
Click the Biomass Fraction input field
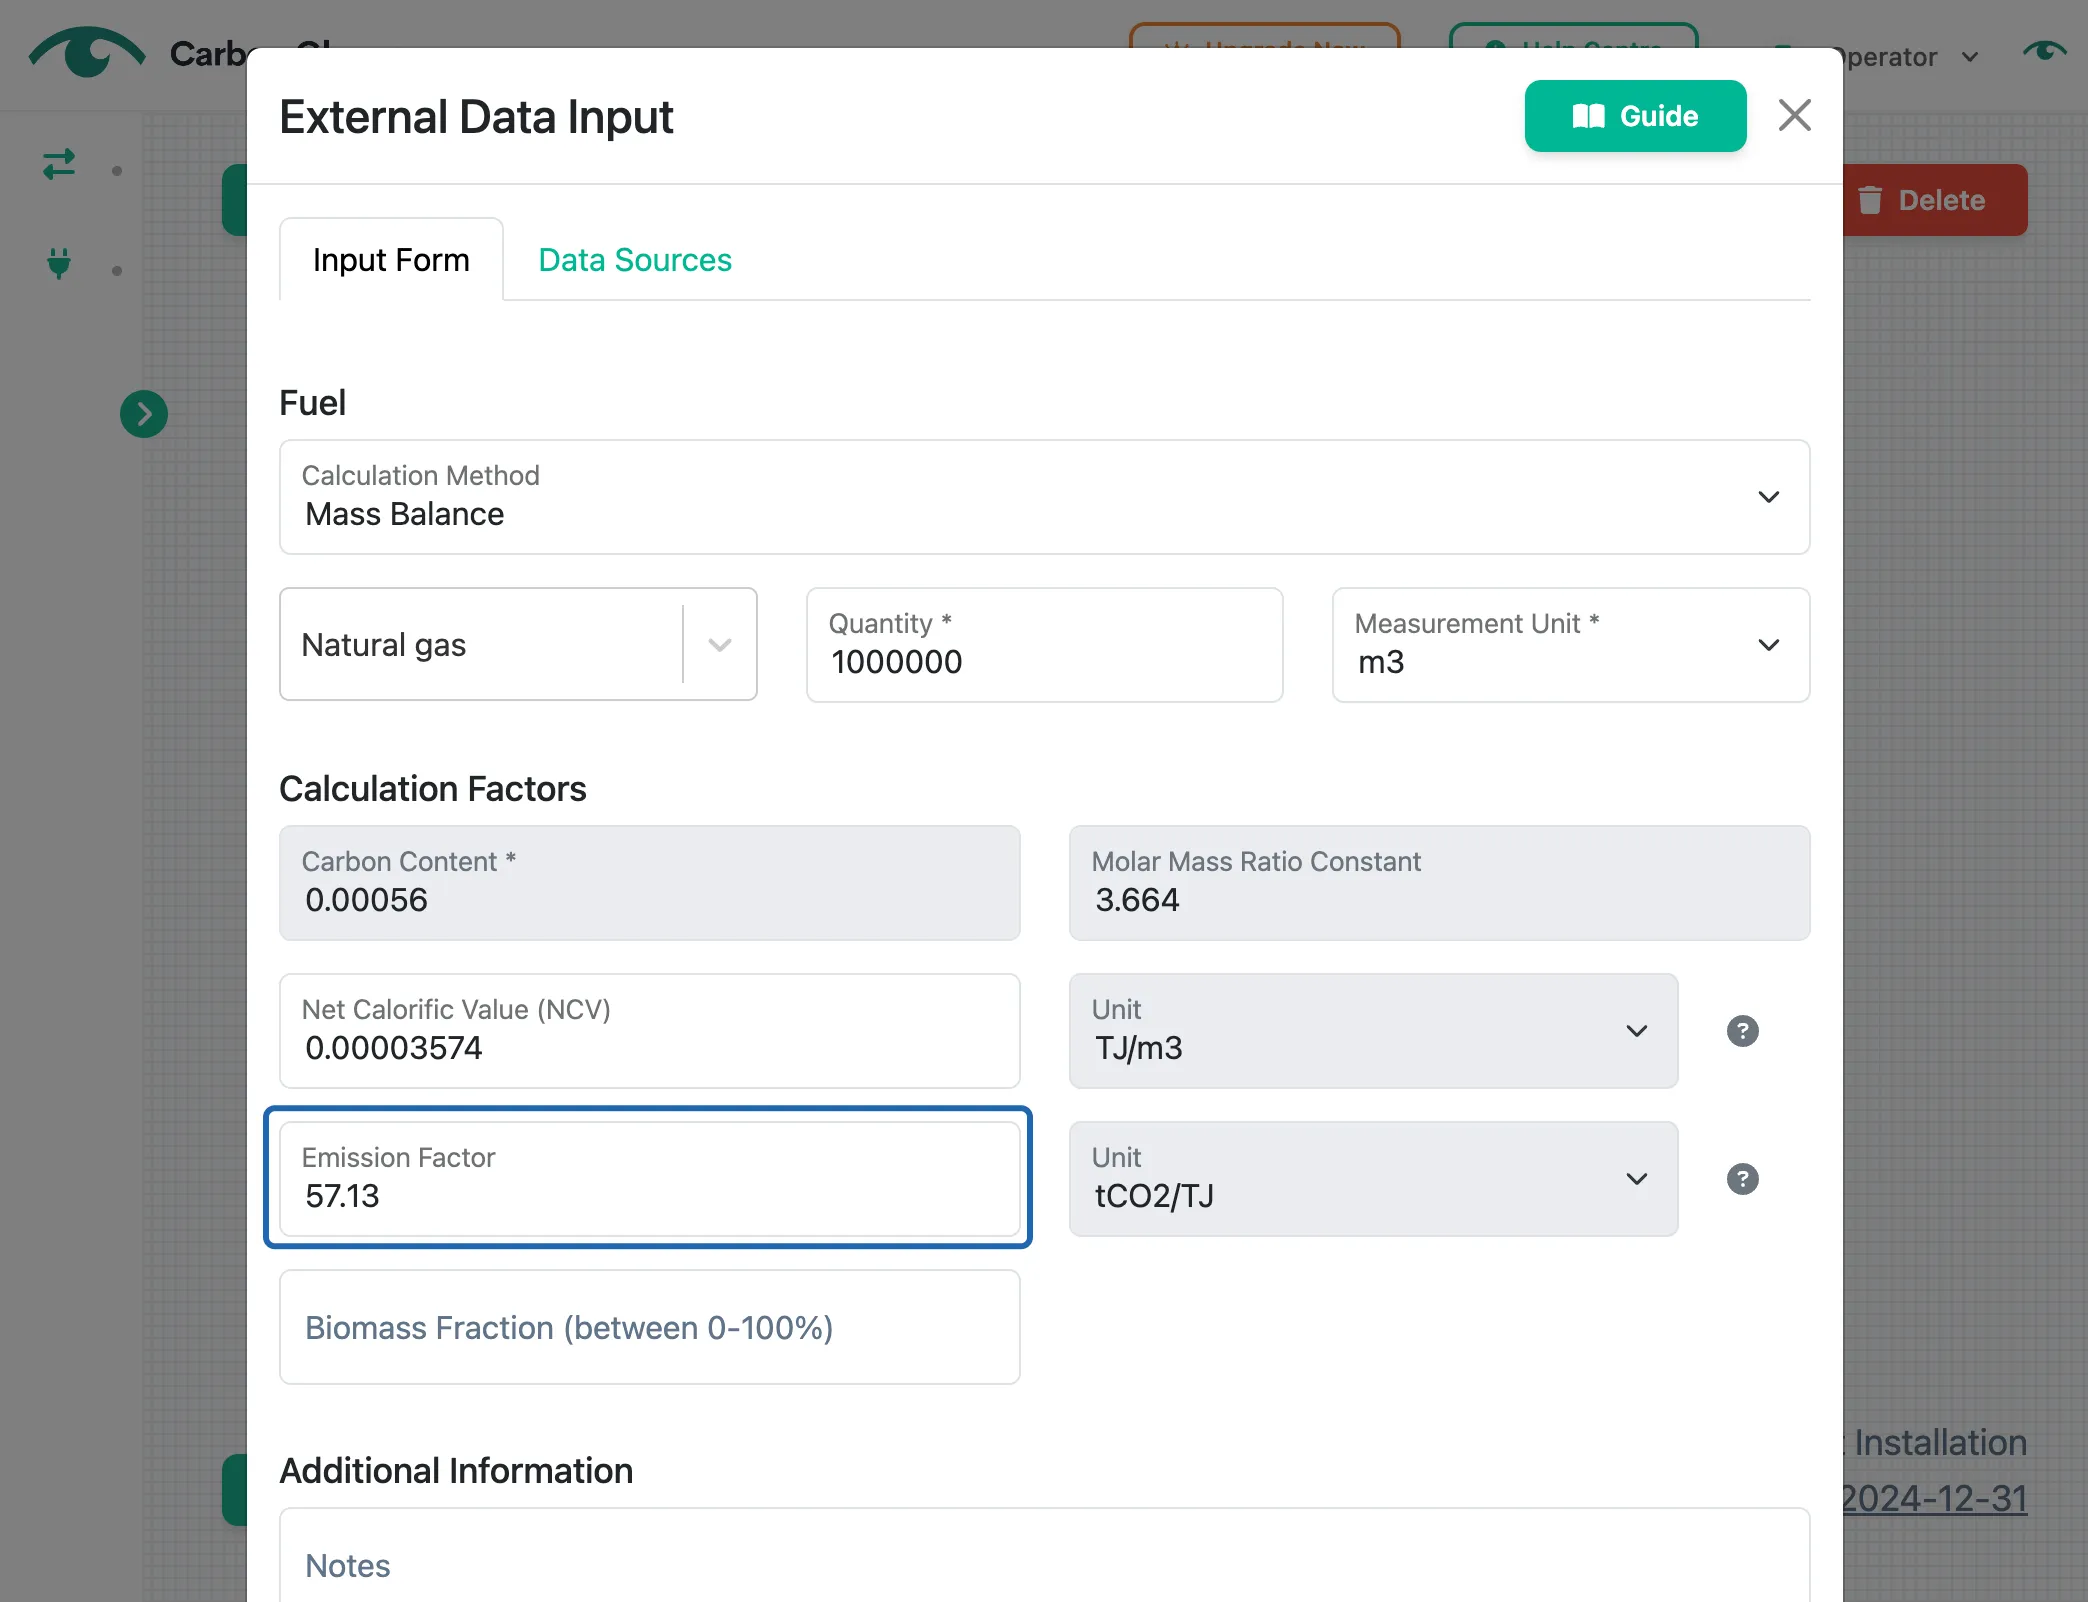point(650,1327)
